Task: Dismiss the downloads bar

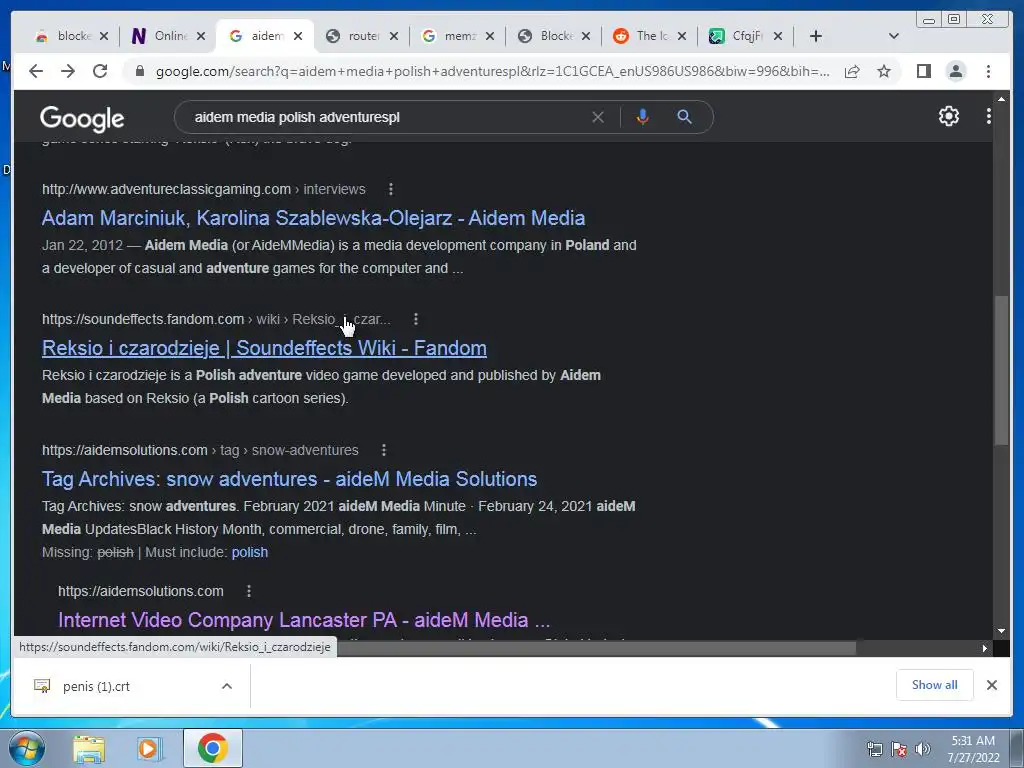Action: coord(991,685)
